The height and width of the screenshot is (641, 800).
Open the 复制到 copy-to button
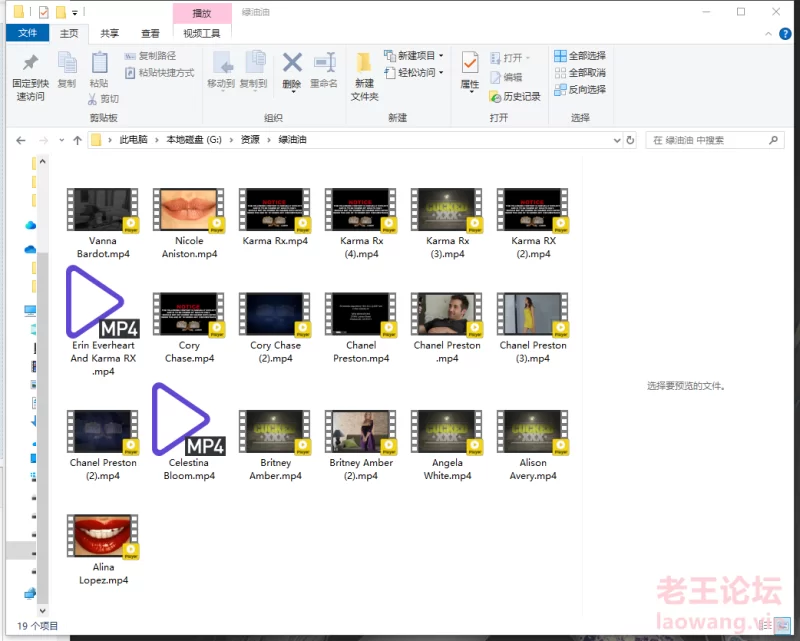coord(254,70)
